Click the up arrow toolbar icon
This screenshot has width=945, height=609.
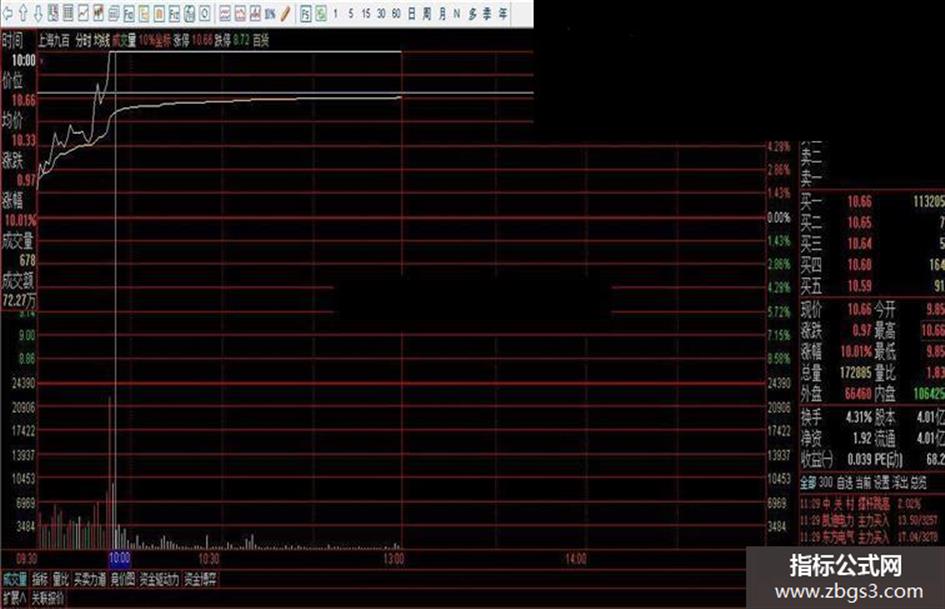click(x=23, y=13)
